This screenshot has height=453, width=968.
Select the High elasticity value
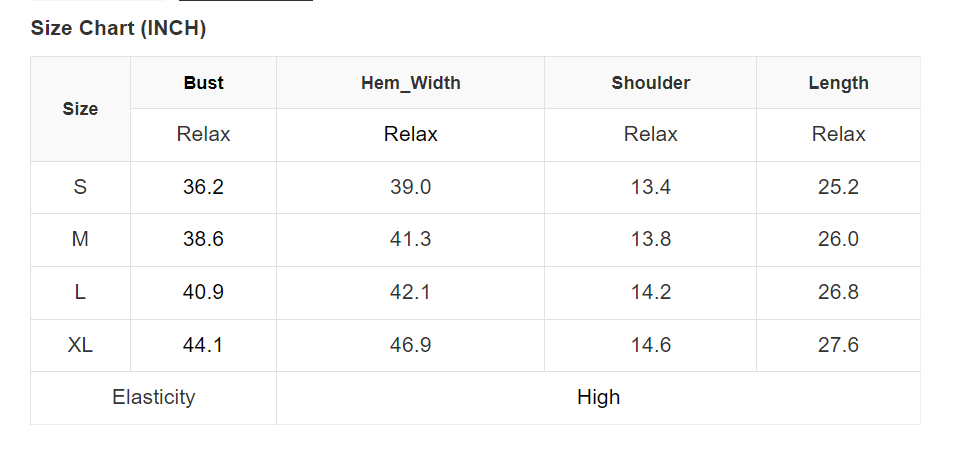click(x=598, y=397)
